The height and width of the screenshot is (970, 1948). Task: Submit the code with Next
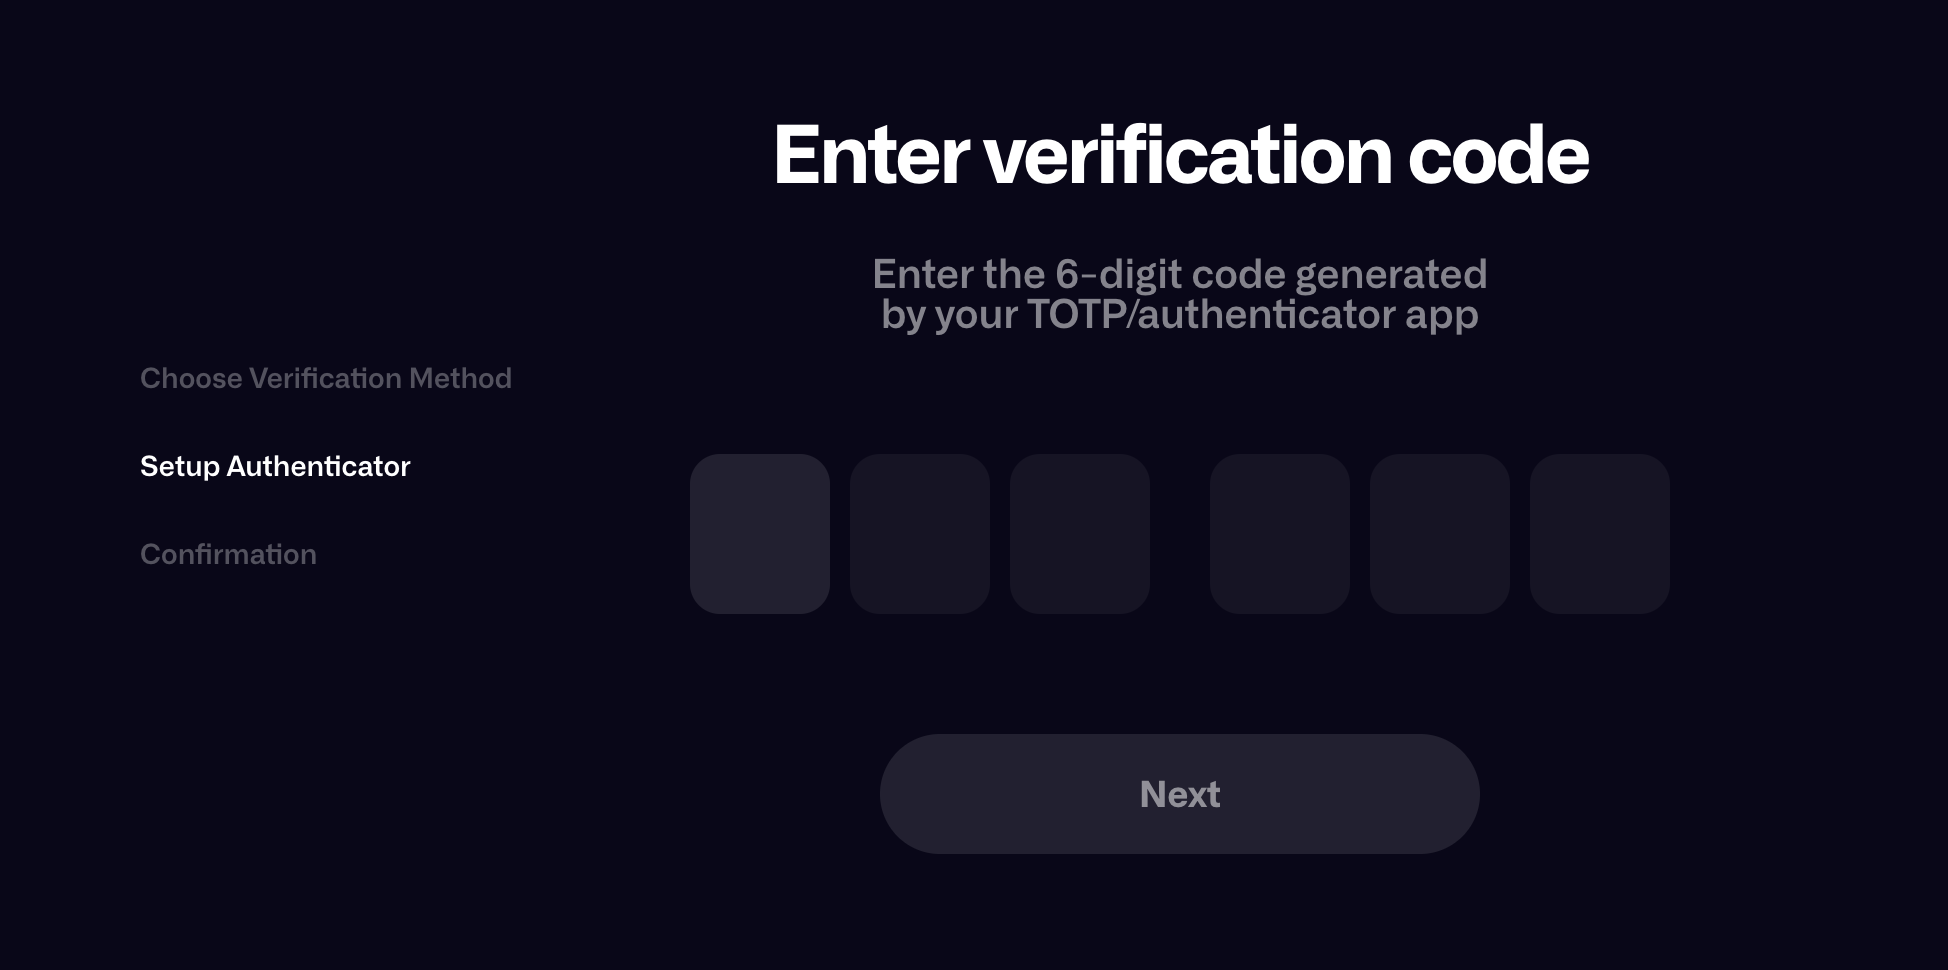[1180, 794]
